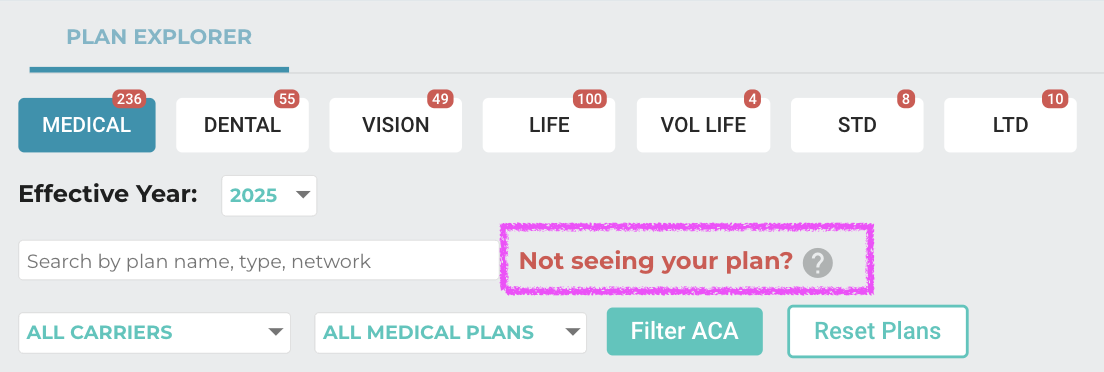Click the question mark help icon
This screenshot has width=1104, height=372.
[817, 263]
